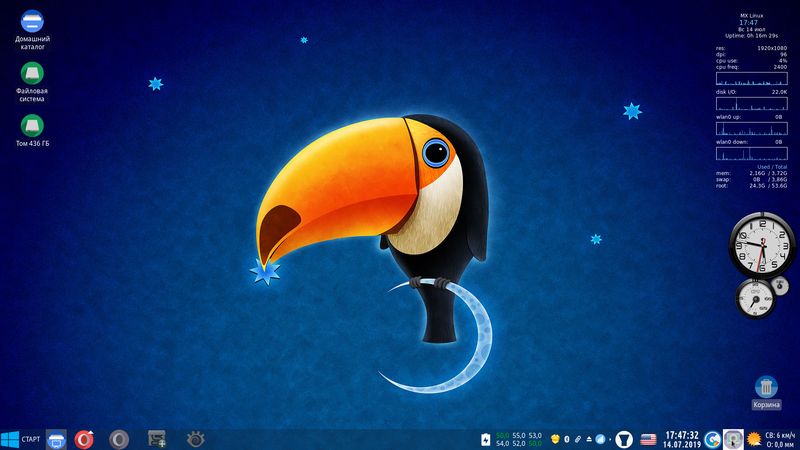Click the '54,0' sensor temperature value
The height and width of the screenshot is (450, 800).
point(503,444)
